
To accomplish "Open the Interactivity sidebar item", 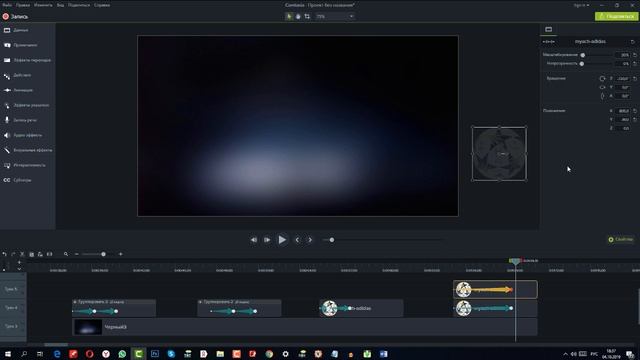I will tap(24, 165).
